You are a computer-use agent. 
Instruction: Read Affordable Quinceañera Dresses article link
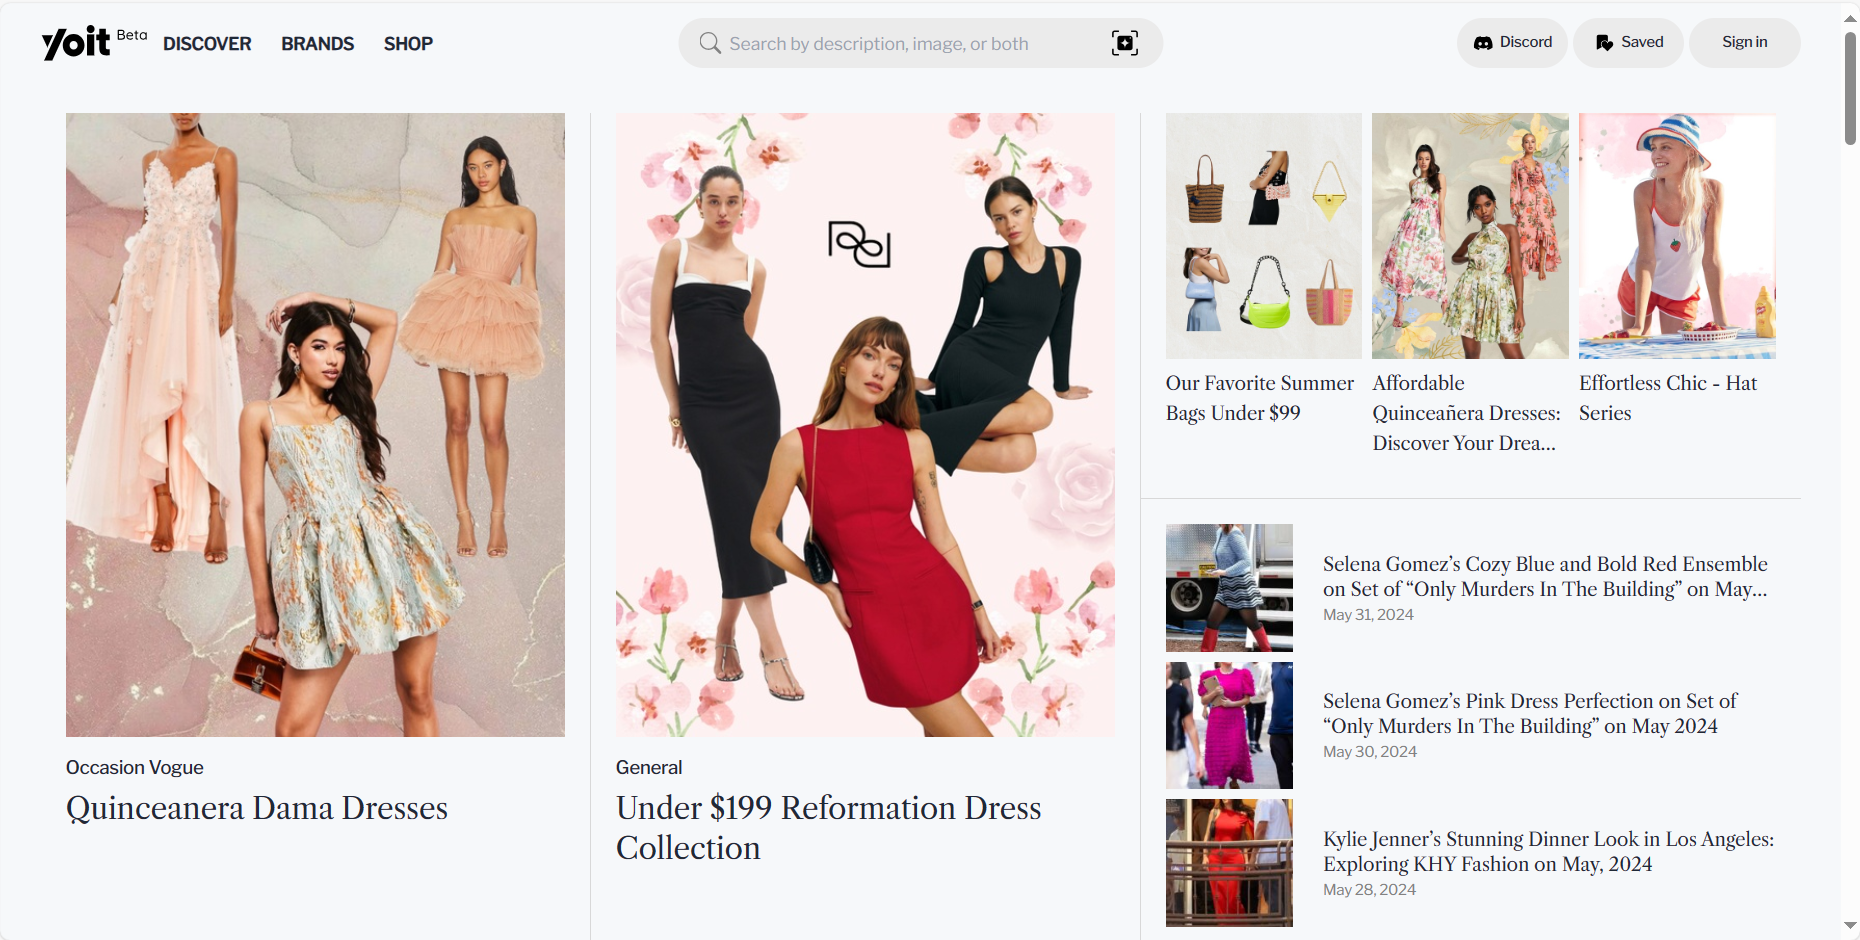(x=1466, y=413)
